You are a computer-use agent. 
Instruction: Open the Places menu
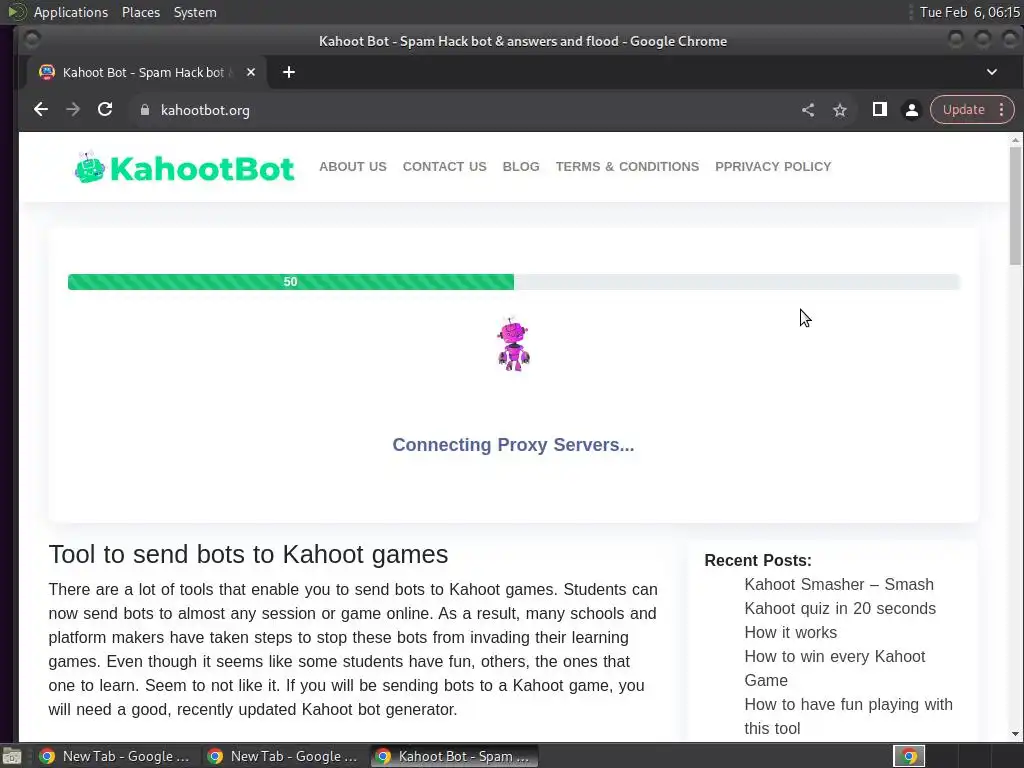(141, 12)
